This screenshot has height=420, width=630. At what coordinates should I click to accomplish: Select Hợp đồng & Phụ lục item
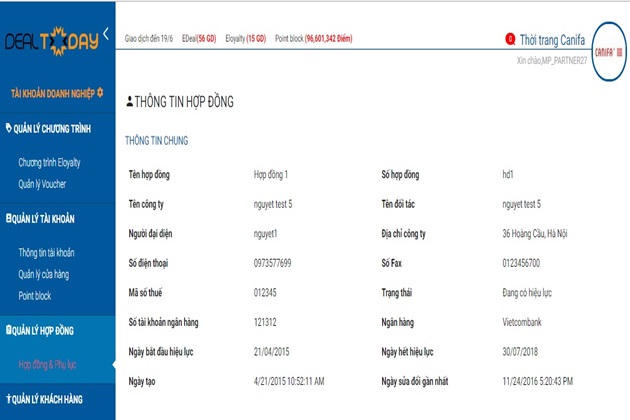click(47, 365)
